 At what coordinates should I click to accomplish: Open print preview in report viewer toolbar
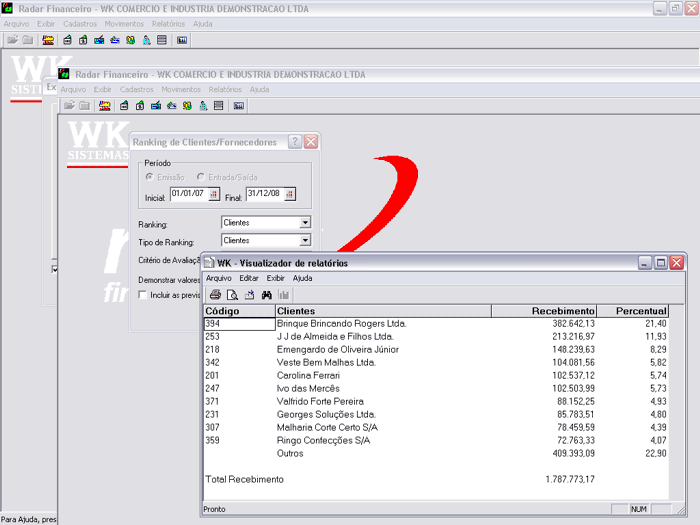232,295
